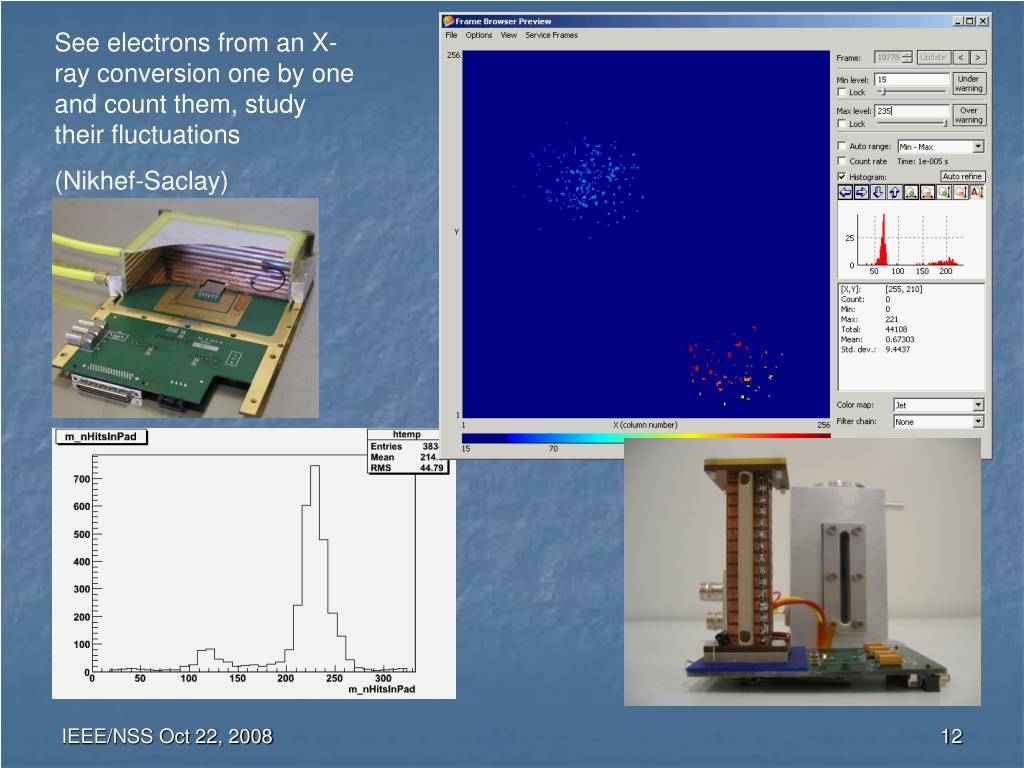
Task: Click the red histogram plot in the side panel
Action: pos(911,240)
